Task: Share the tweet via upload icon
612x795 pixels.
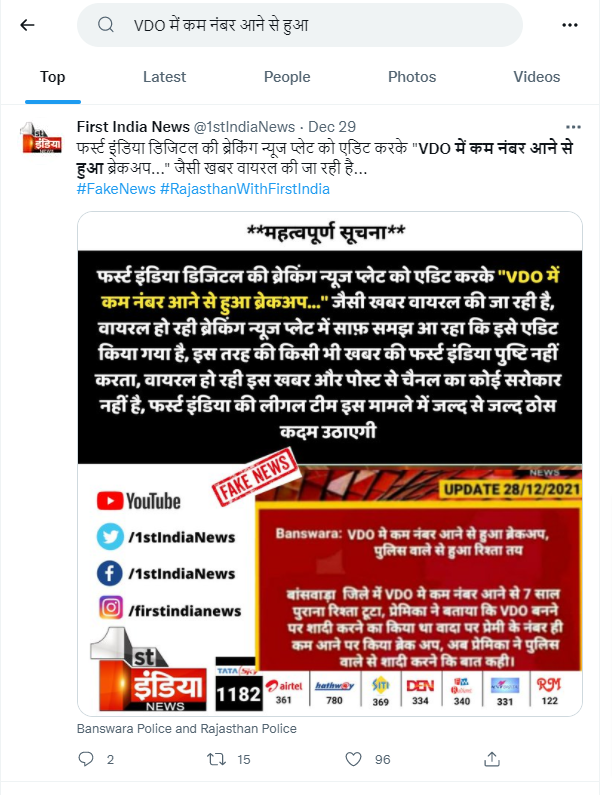Action: point(492,759)
